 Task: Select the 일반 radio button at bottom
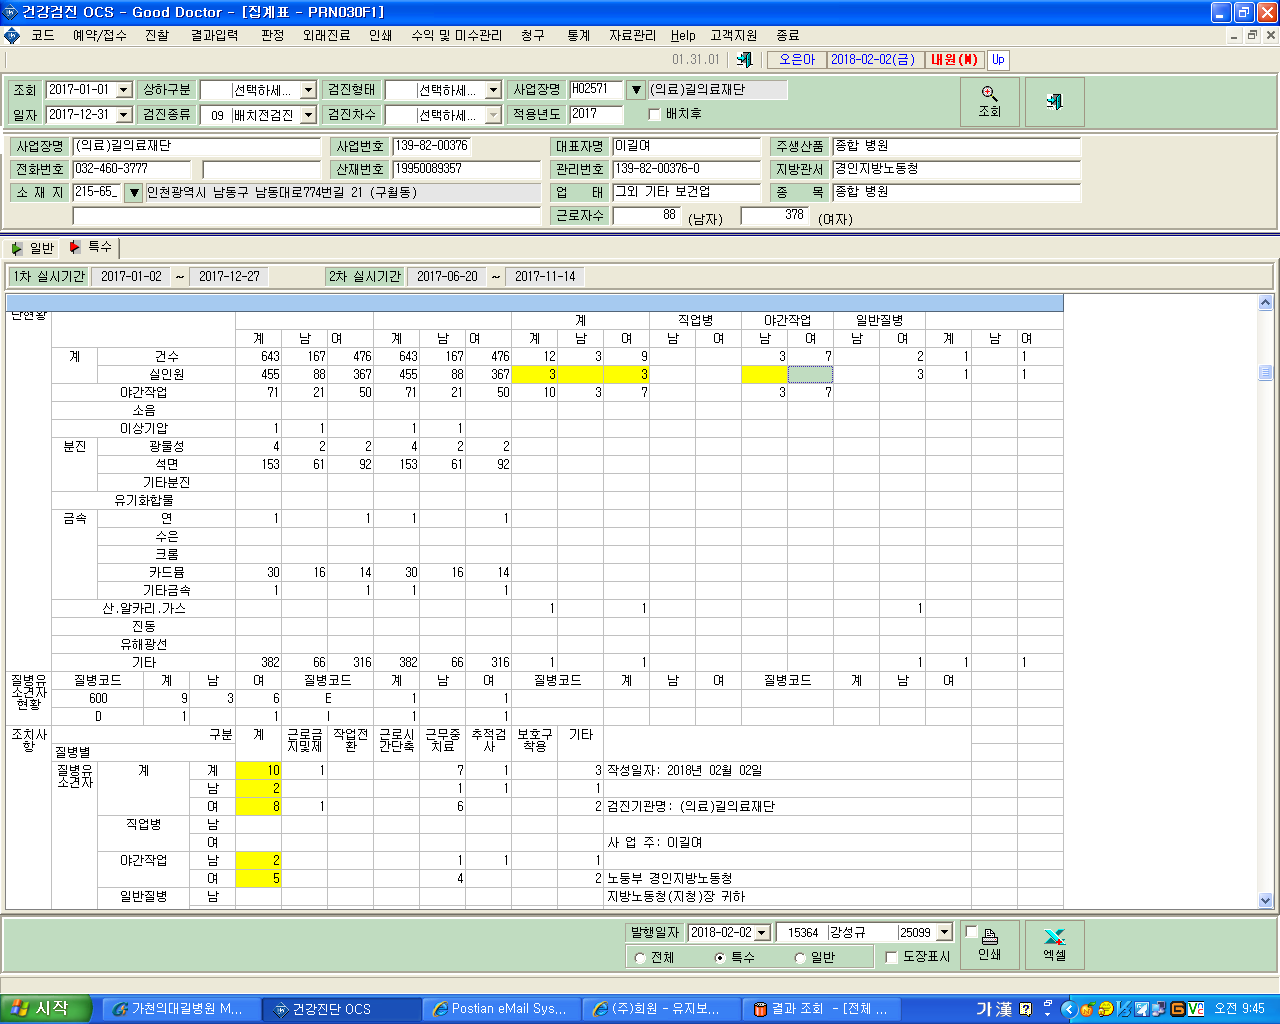800,958
